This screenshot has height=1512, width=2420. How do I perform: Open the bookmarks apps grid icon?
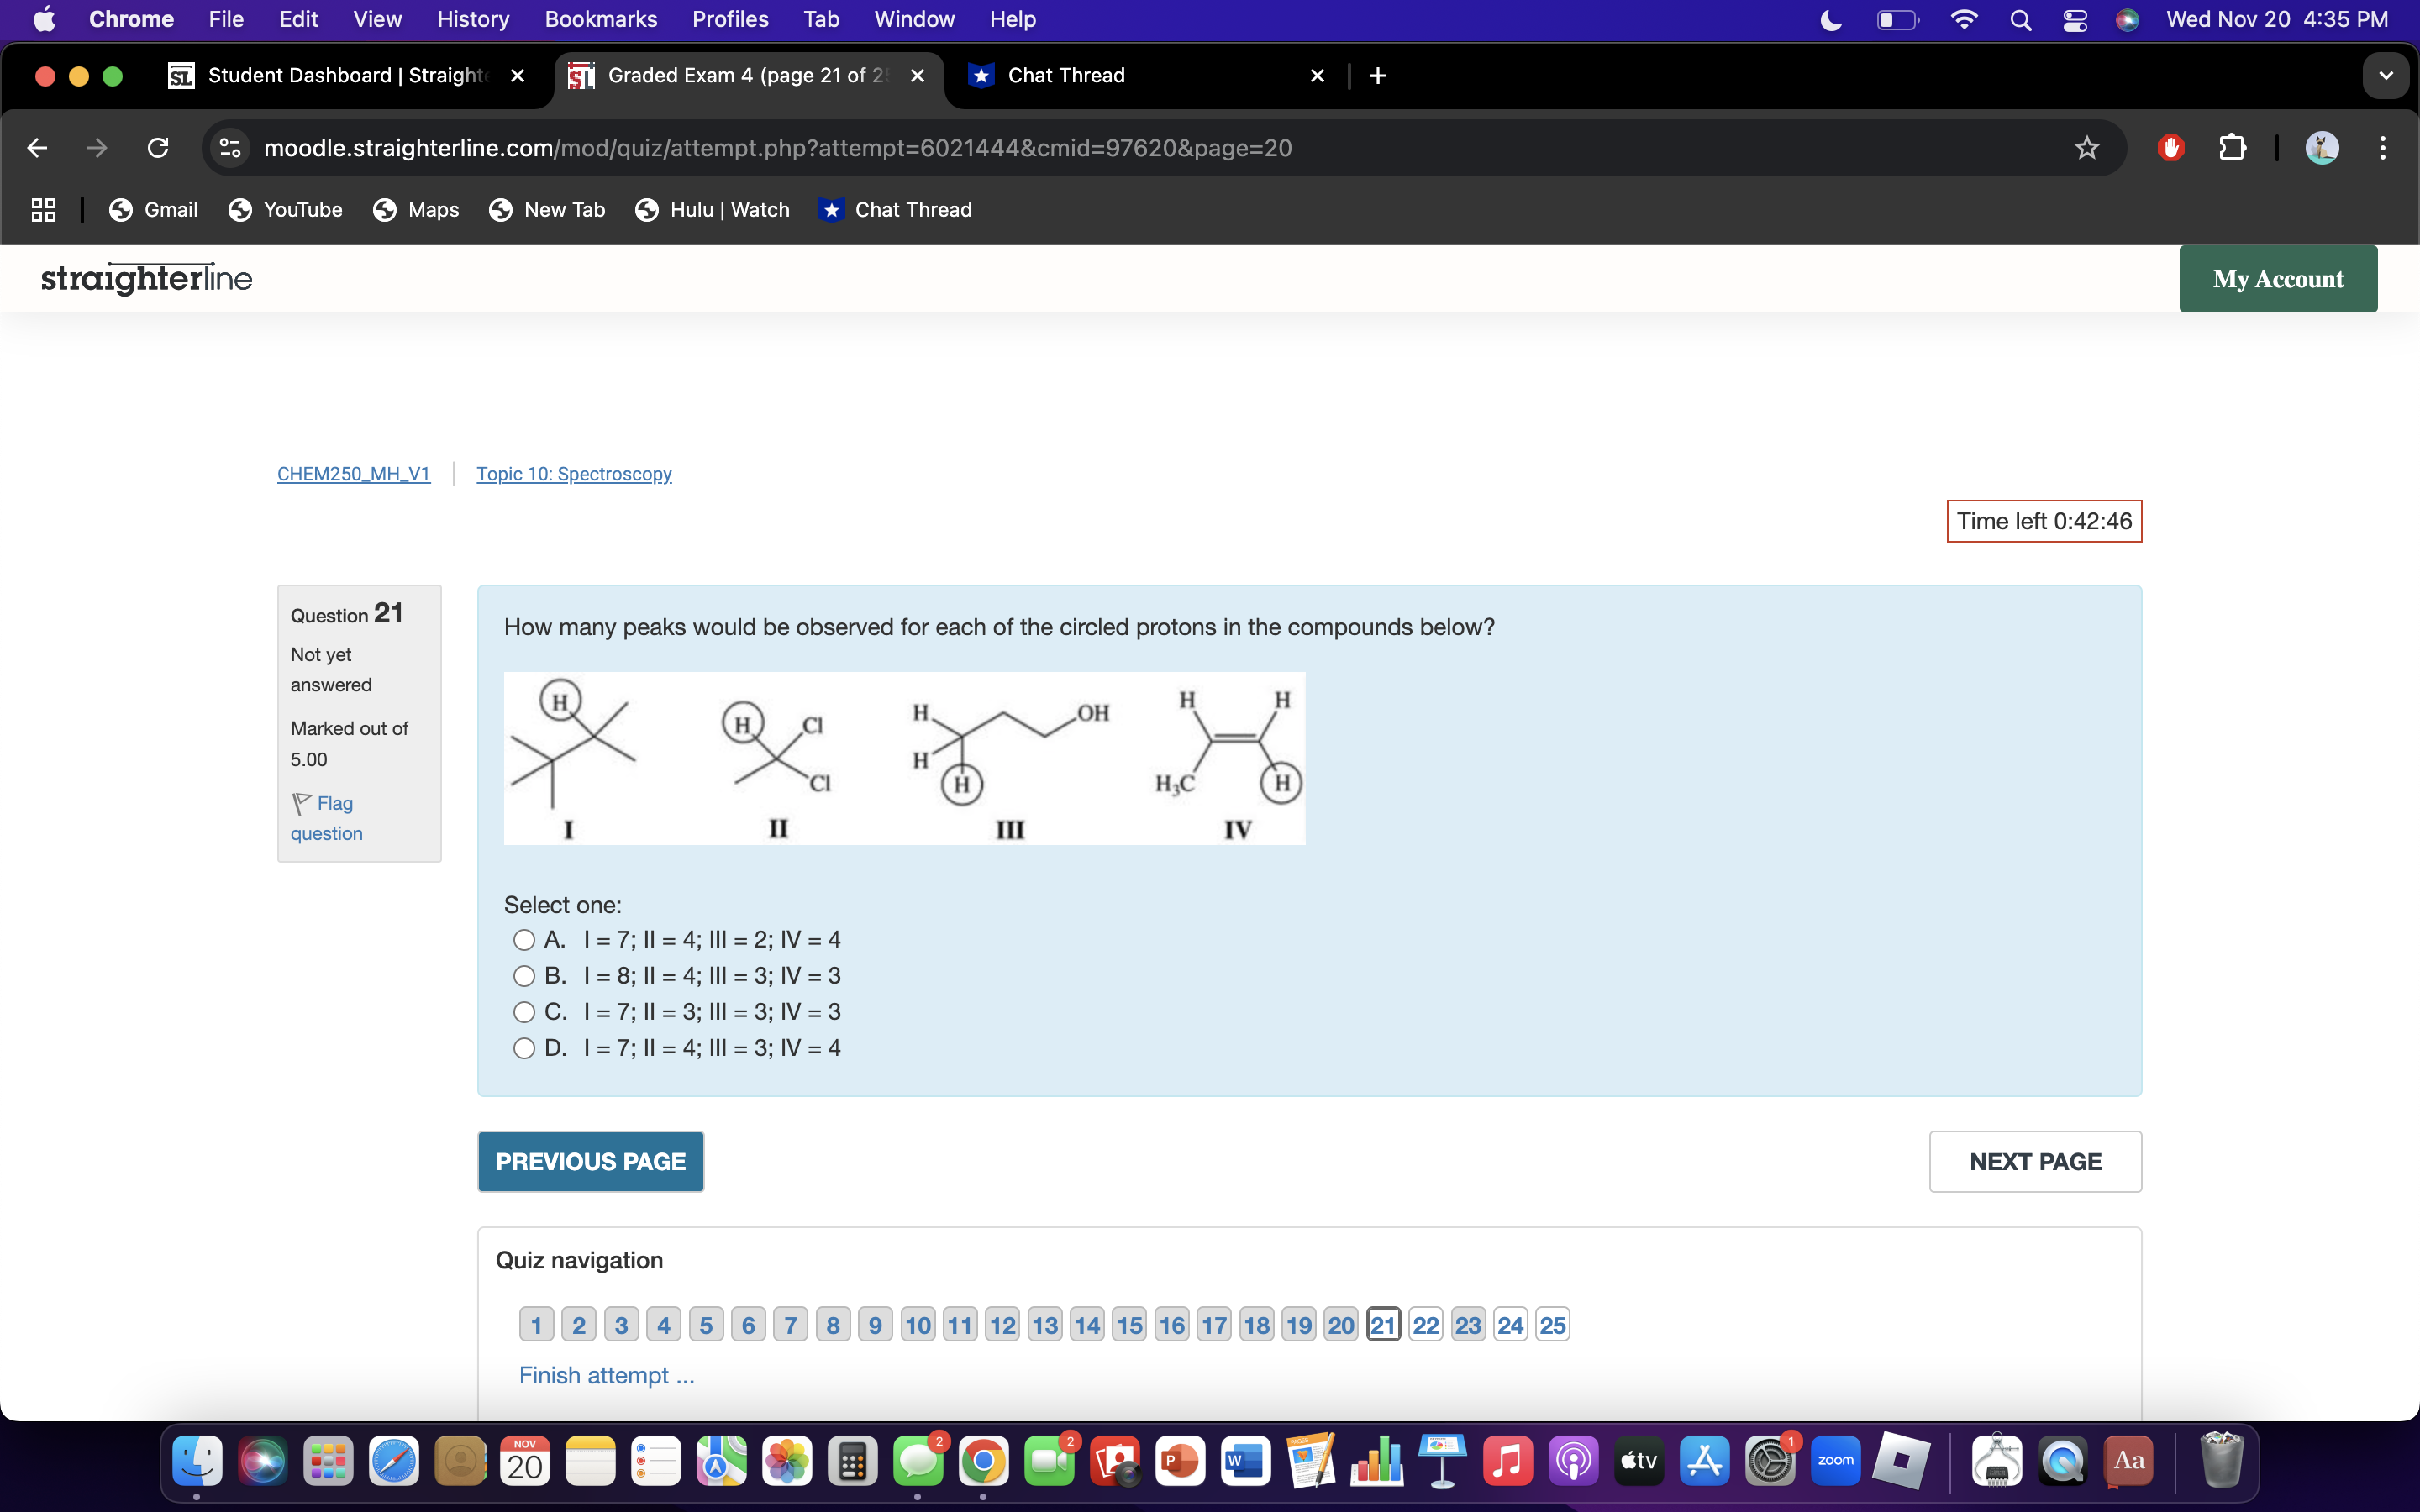pyautogui.click(x=42, y=209)
